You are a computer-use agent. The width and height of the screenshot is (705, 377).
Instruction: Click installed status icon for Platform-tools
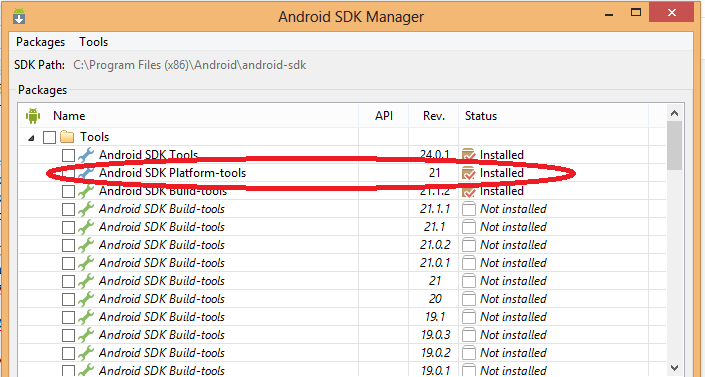click(x=469, y=173)
